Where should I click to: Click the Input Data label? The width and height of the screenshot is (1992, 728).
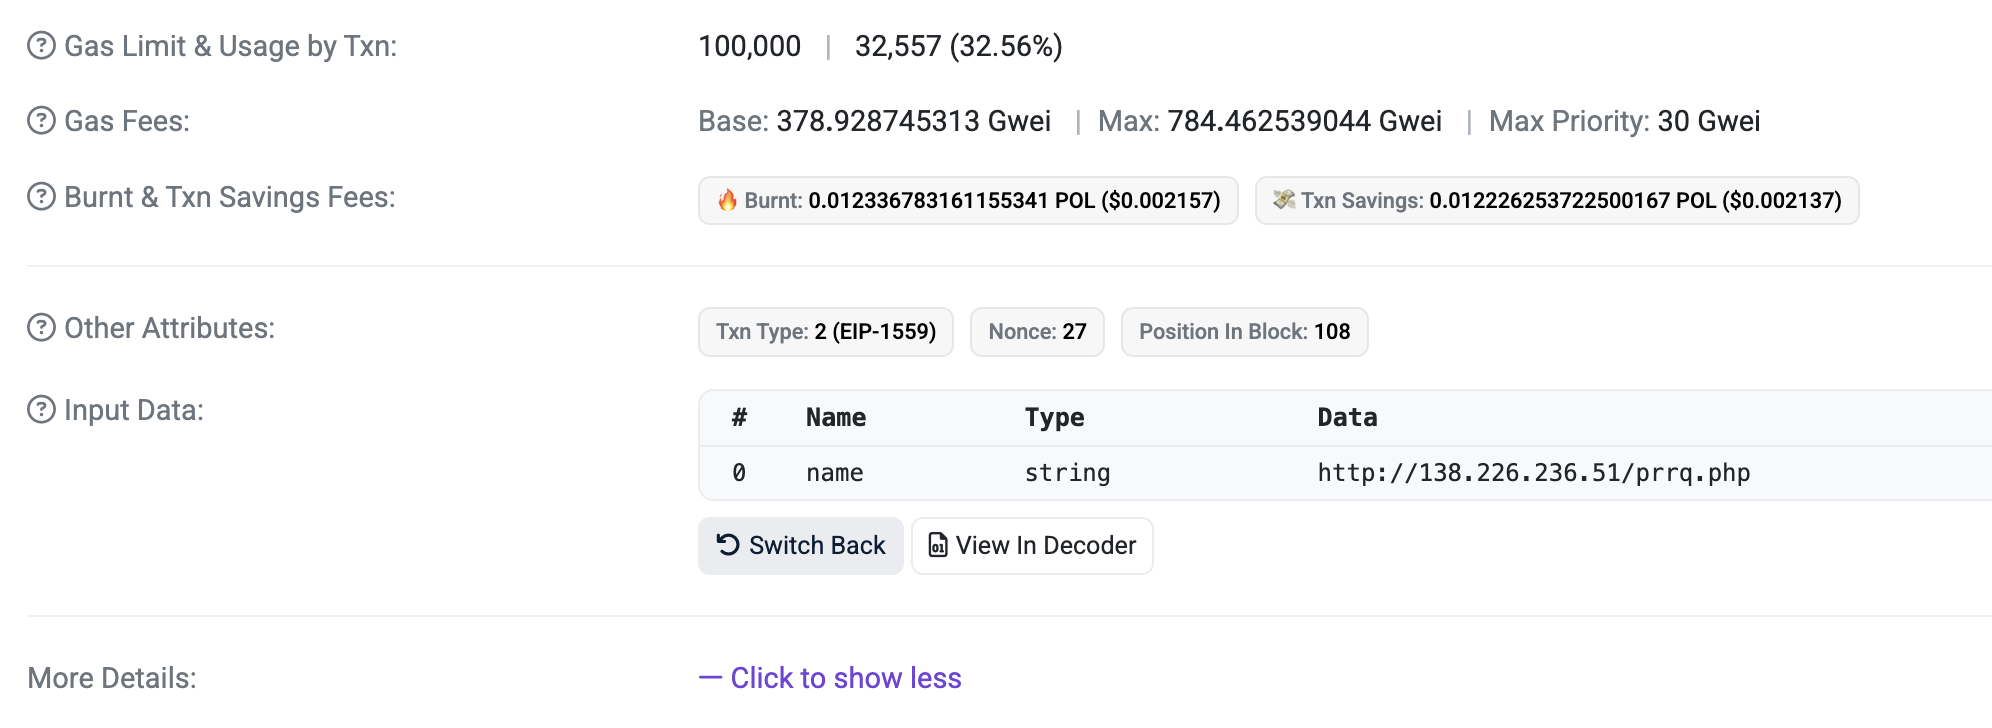click(134, 410)
